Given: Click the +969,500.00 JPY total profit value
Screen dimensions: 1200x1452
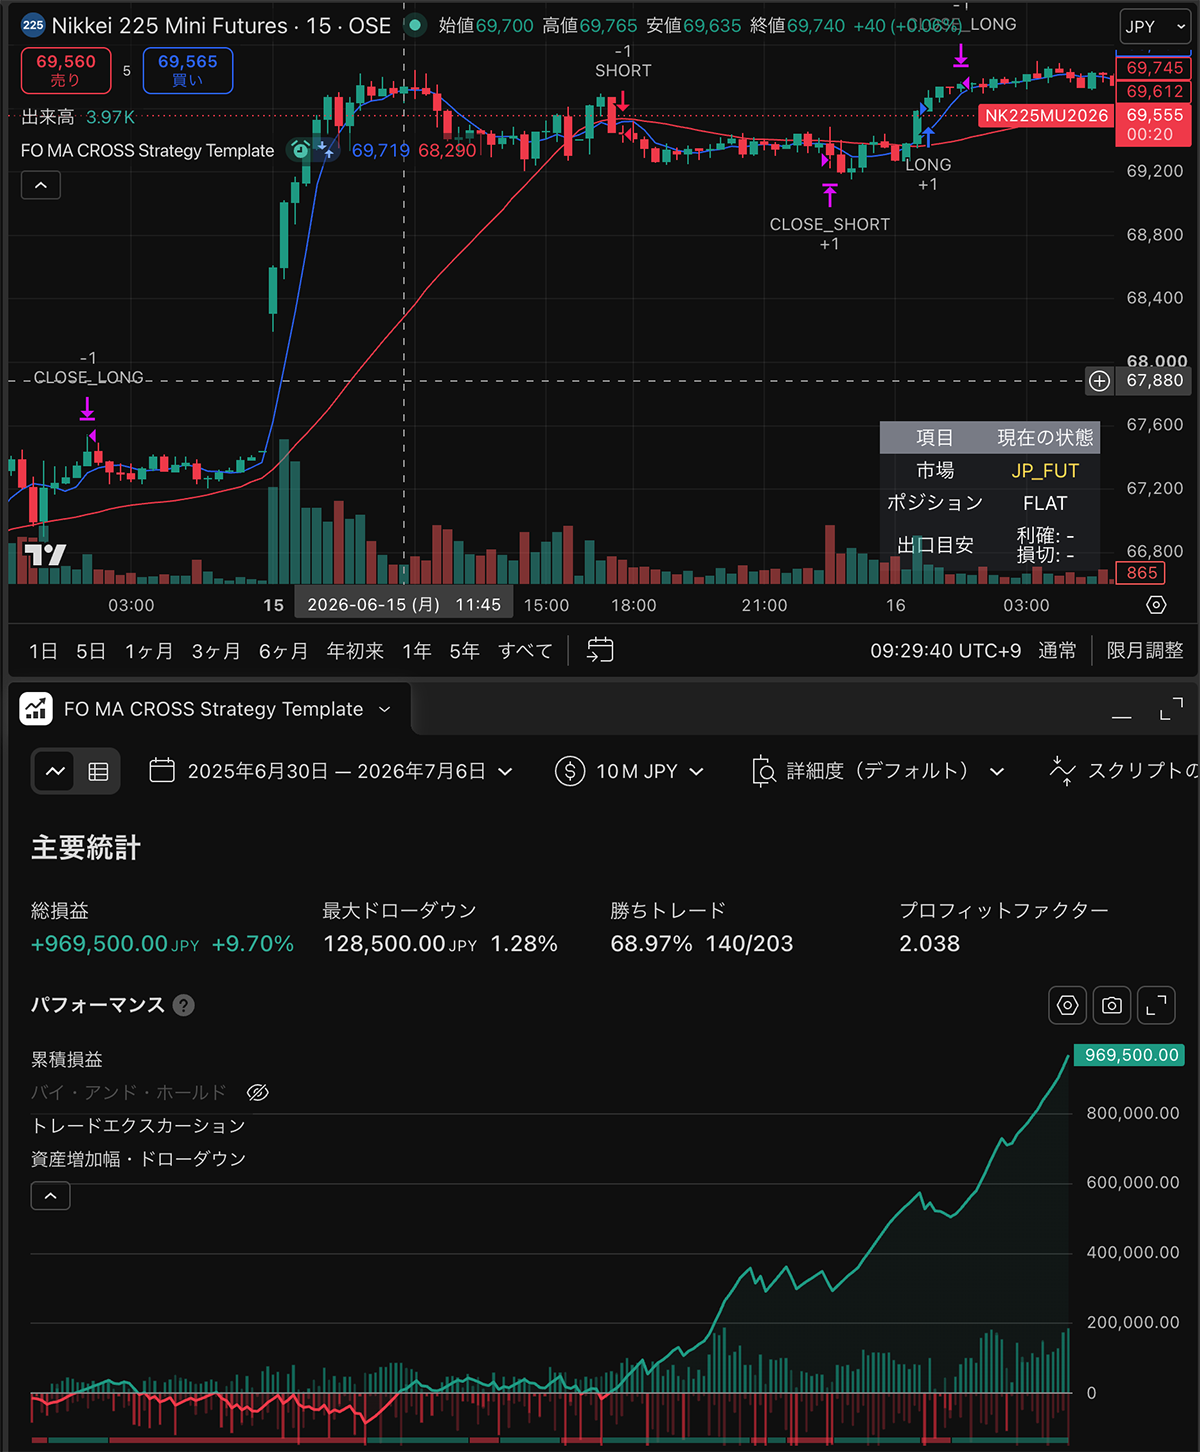Looking at the screenshot, I should click(x=115, y=944).
